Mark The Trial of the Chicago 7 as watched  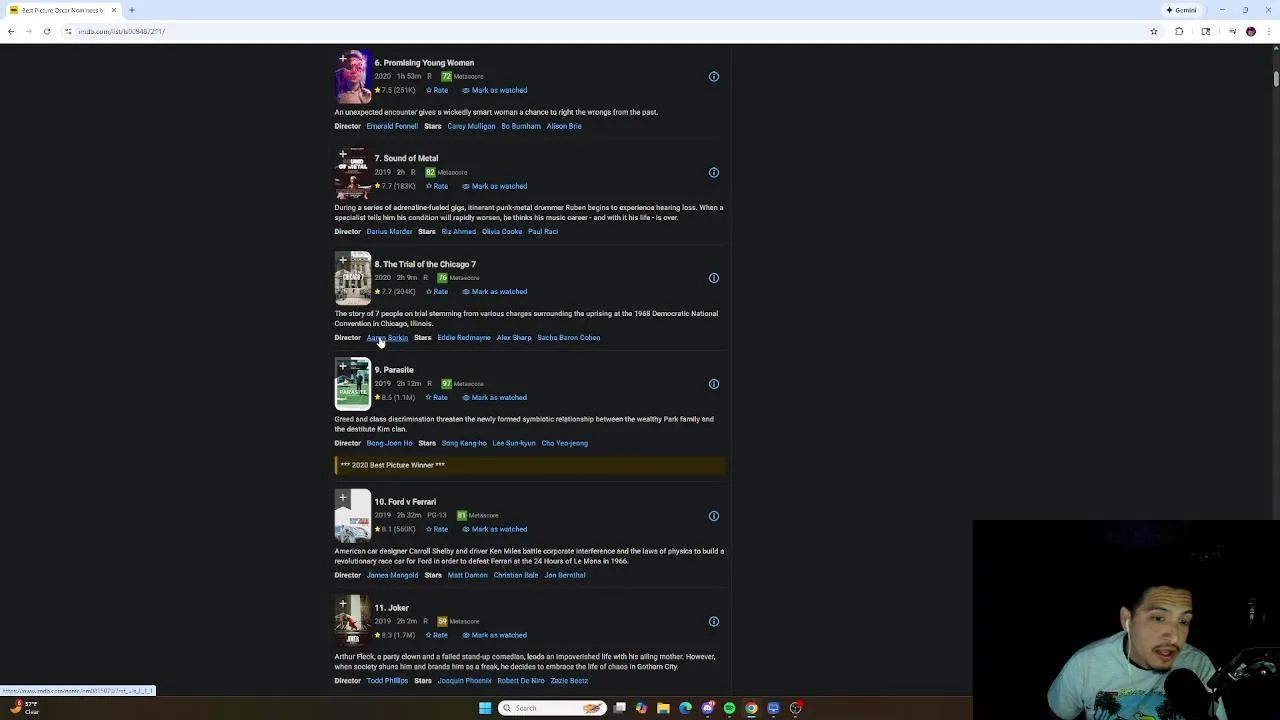495,292
